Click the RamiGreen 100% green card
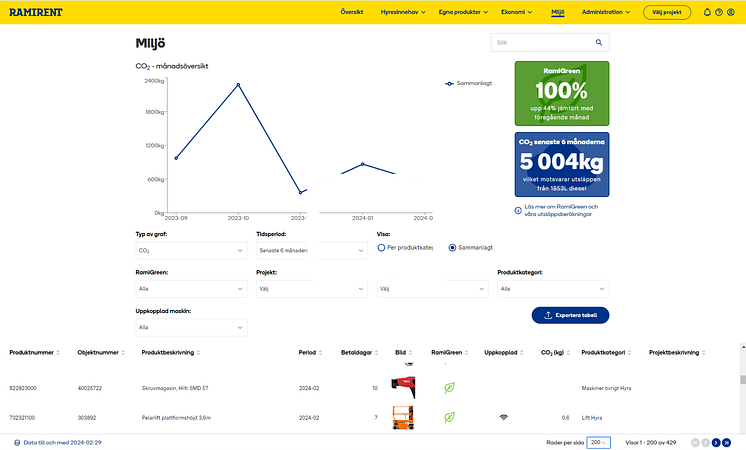Screen dimensions: 746x450 [x=562, y=93]
